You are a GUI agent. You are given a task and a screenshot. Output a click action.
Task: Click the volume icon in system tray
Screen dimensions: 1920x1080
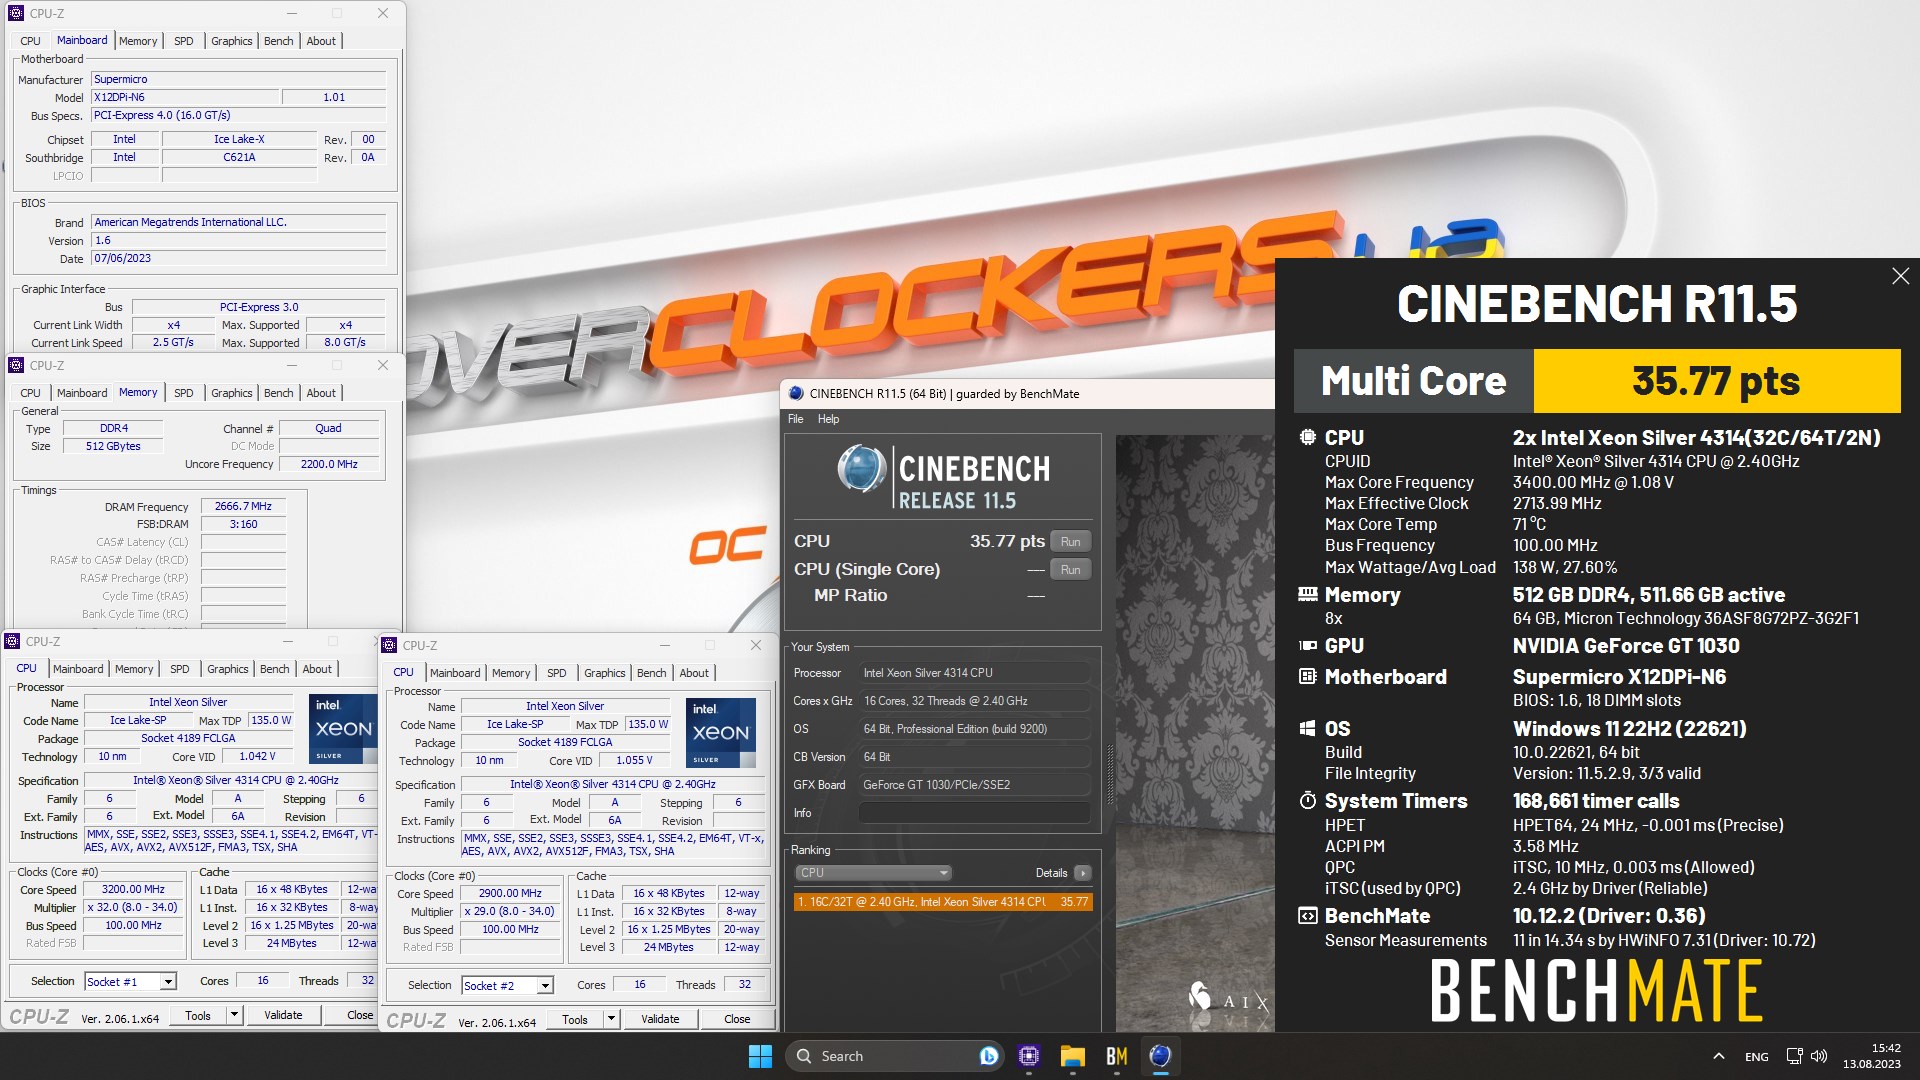(x=1819, y=1056)
